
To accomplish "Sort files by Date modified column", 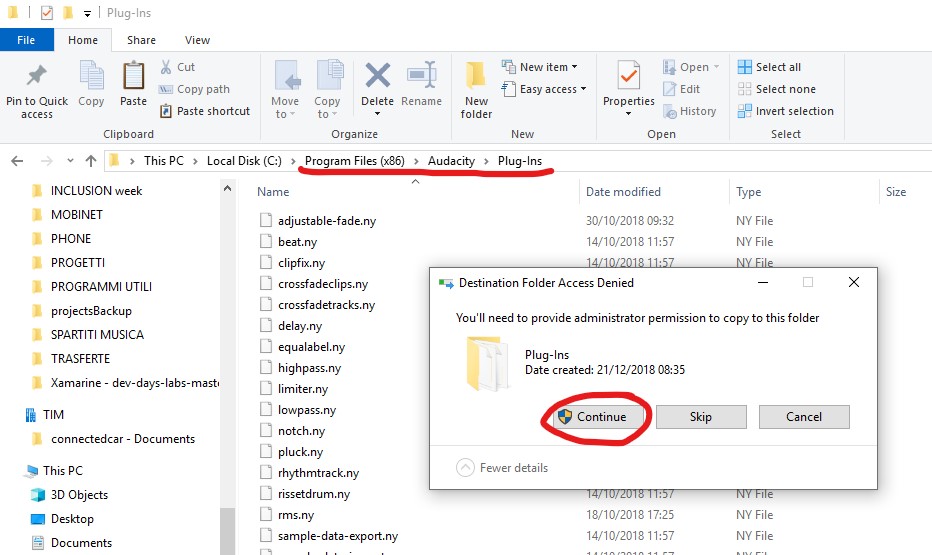I will tap(623, 192).
